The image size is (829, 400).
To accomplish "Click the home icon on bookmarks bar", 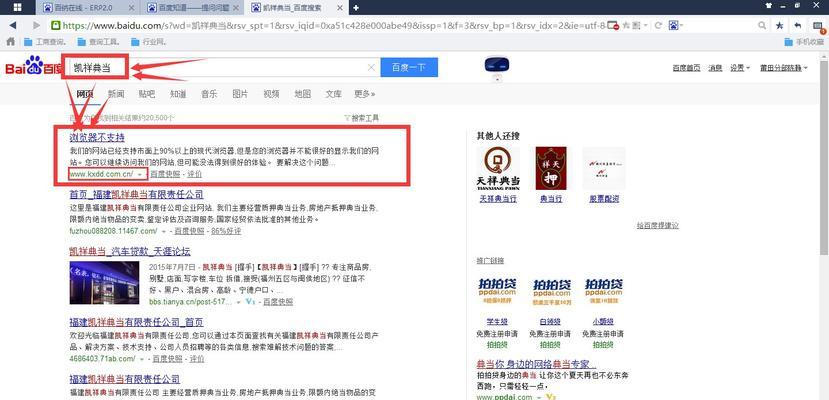I will pyautogui.click(x=10, y=41).
